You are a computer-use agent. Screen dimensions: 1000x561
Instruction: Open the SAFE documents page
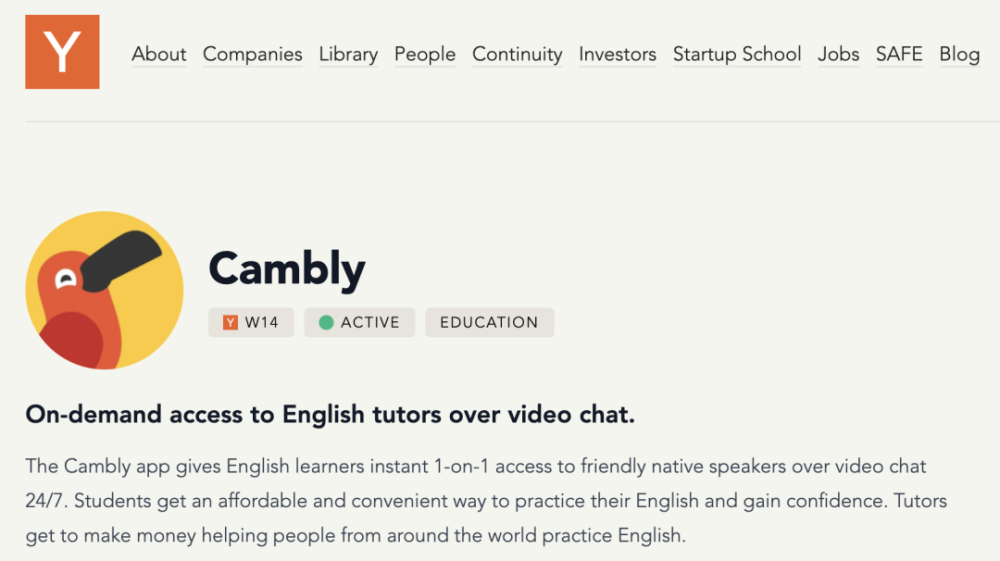pos(899,54)
